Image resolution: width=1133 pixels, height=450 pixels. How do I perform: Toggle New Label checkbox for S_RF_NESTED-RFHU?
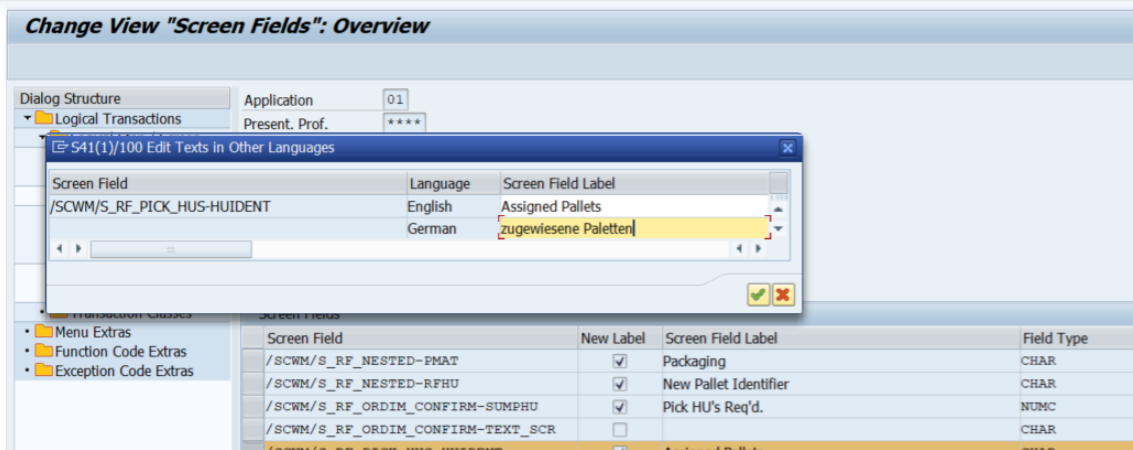point(619,384)
